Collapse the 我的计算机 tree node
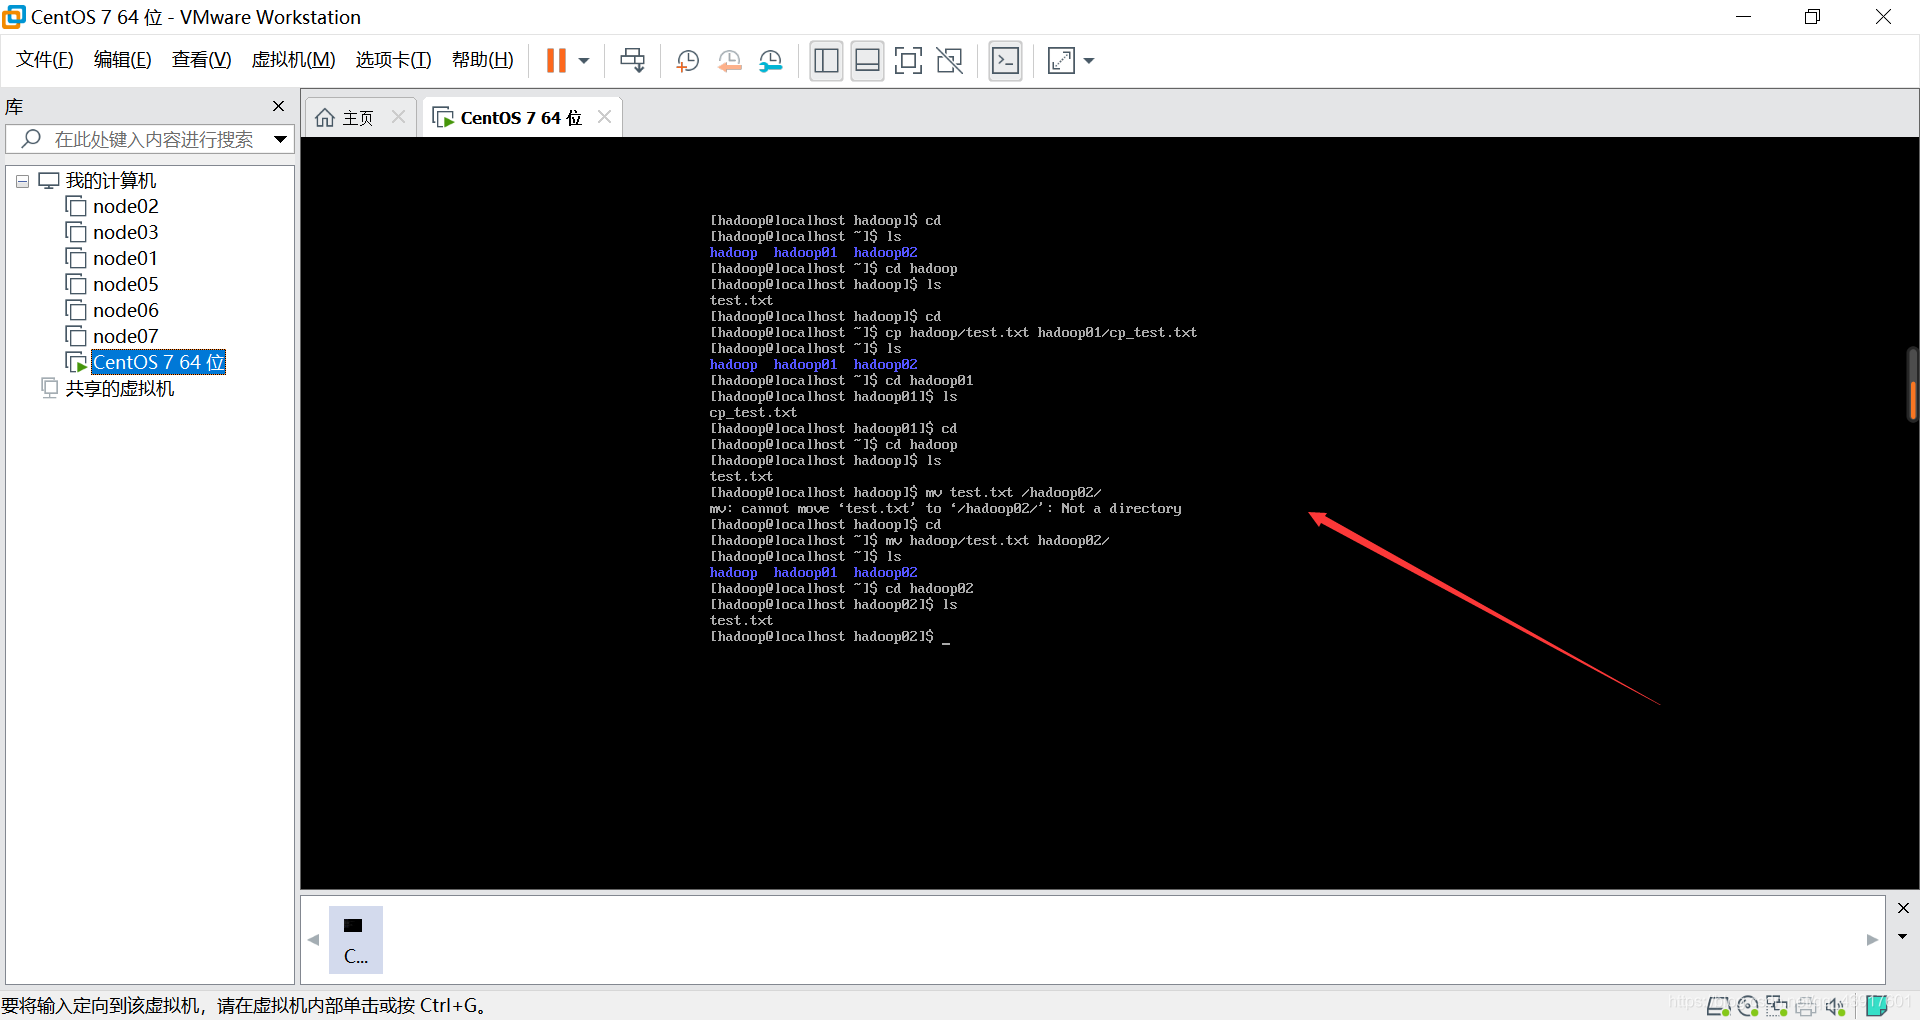 point(22,182)
